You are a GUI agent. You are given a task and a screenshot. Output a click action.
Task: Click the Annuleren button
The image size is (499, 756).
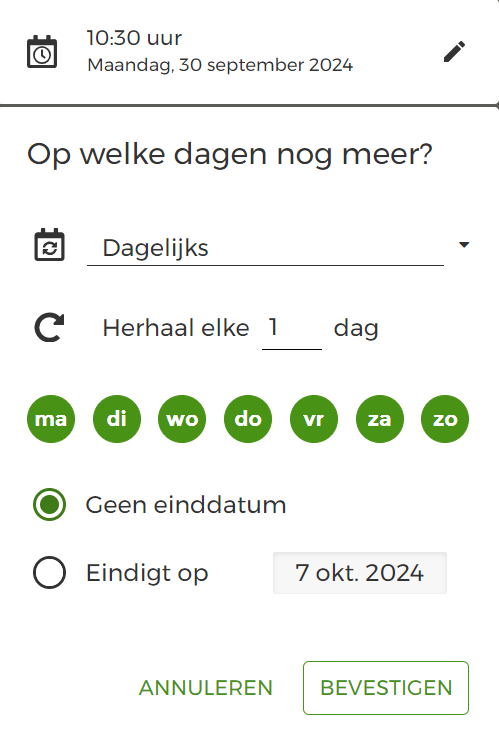[x=206, y=688]
